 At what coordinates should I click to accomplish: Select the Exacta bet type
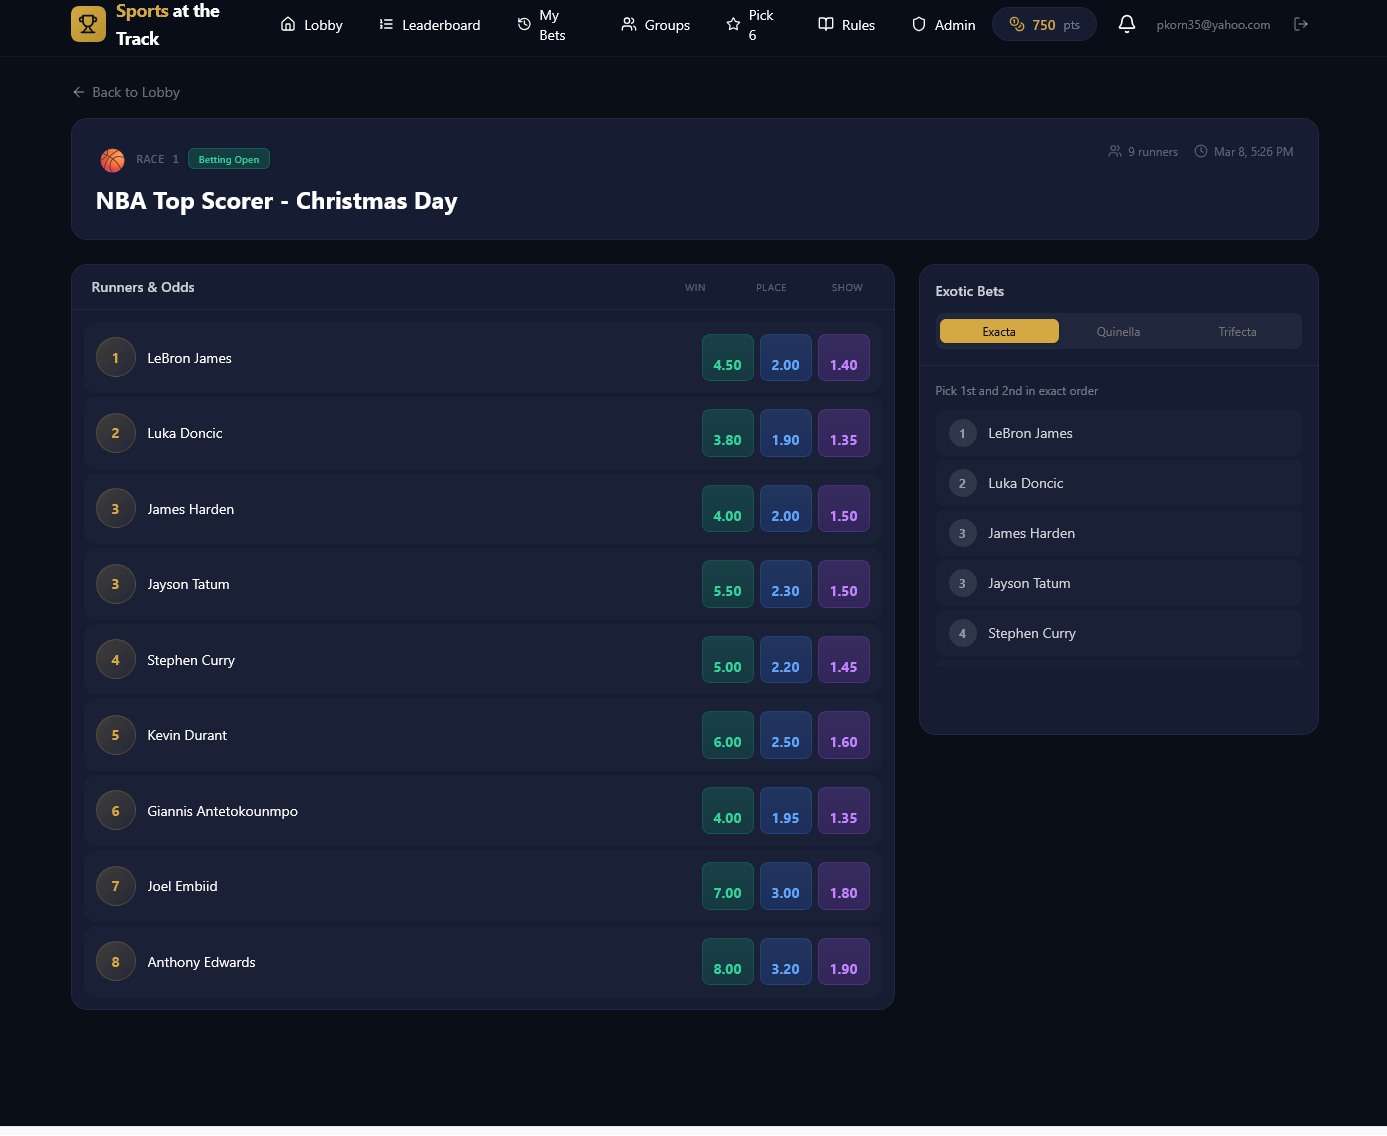[998, 331]
